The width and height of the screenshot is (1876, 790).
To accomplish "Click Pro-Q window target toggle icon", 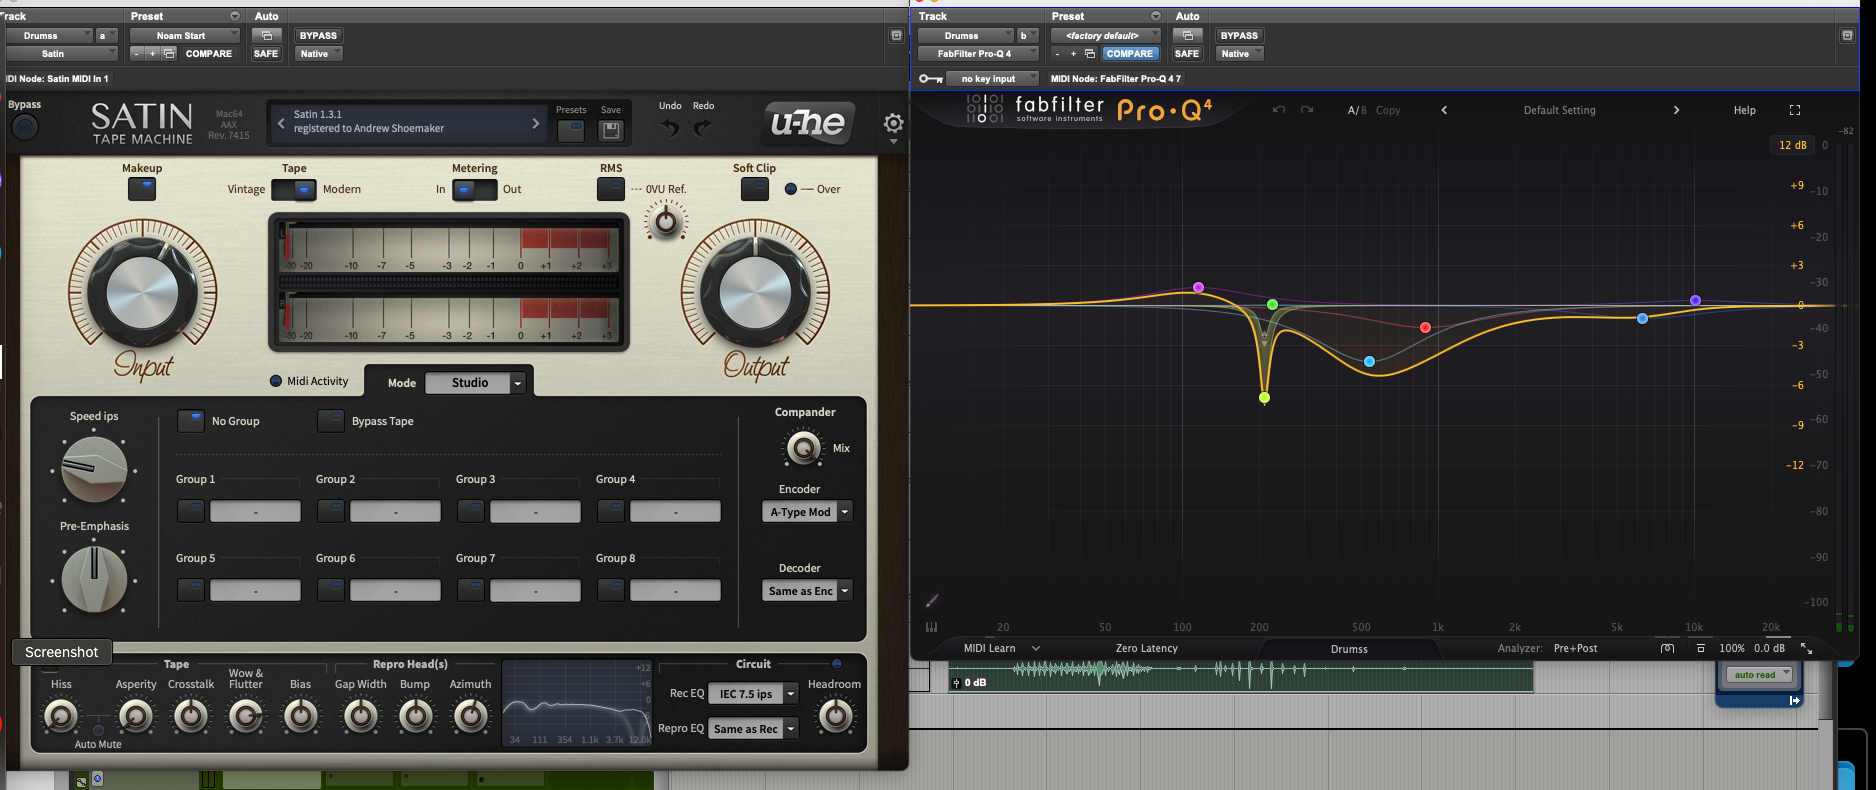I will [1847, 35].
